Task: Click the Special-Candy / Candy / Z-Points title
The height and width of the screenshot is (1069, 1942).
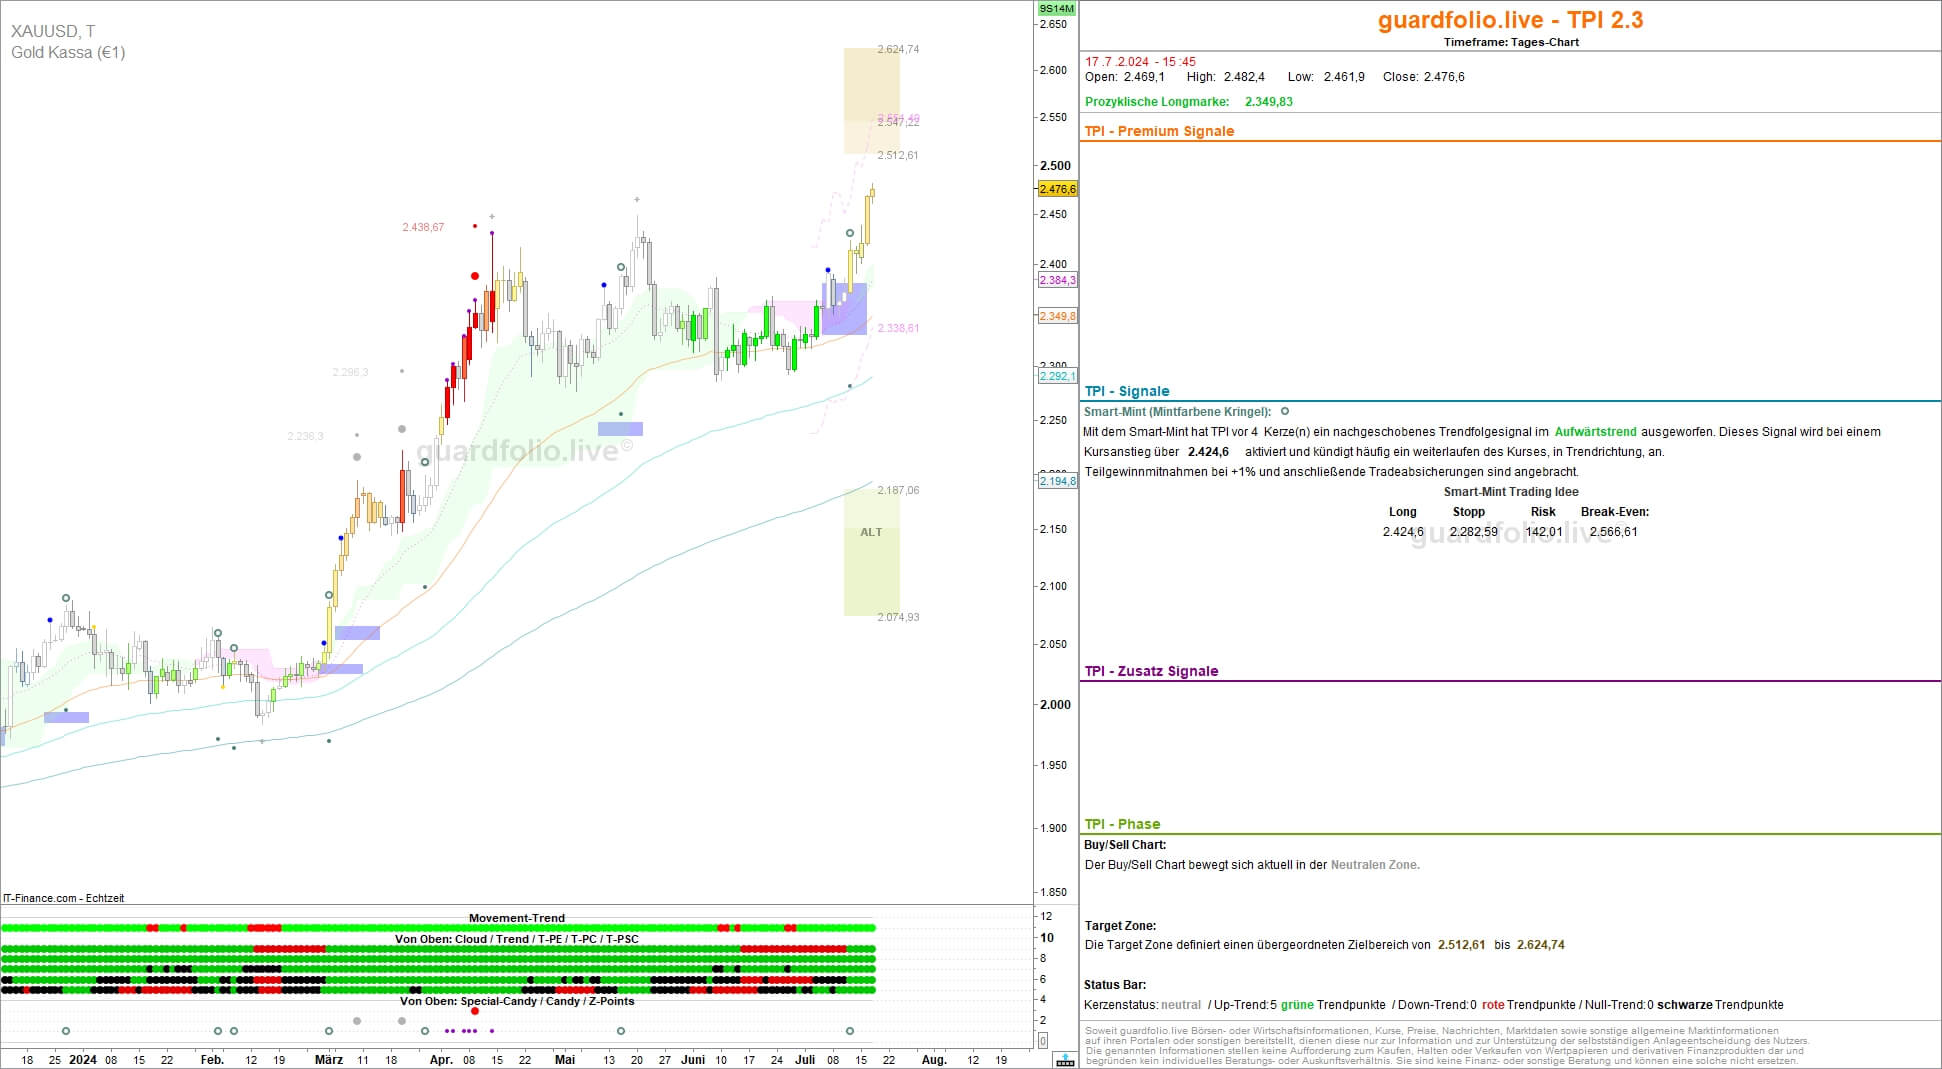Action: coord(517,1001)
